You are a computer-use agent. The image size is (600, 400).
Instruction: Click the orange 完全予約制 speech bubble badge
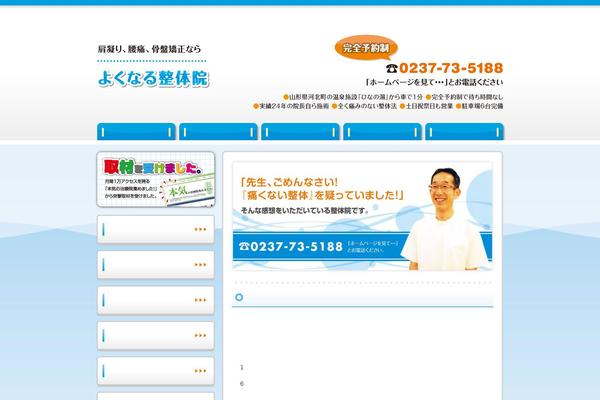coord(366,48)
